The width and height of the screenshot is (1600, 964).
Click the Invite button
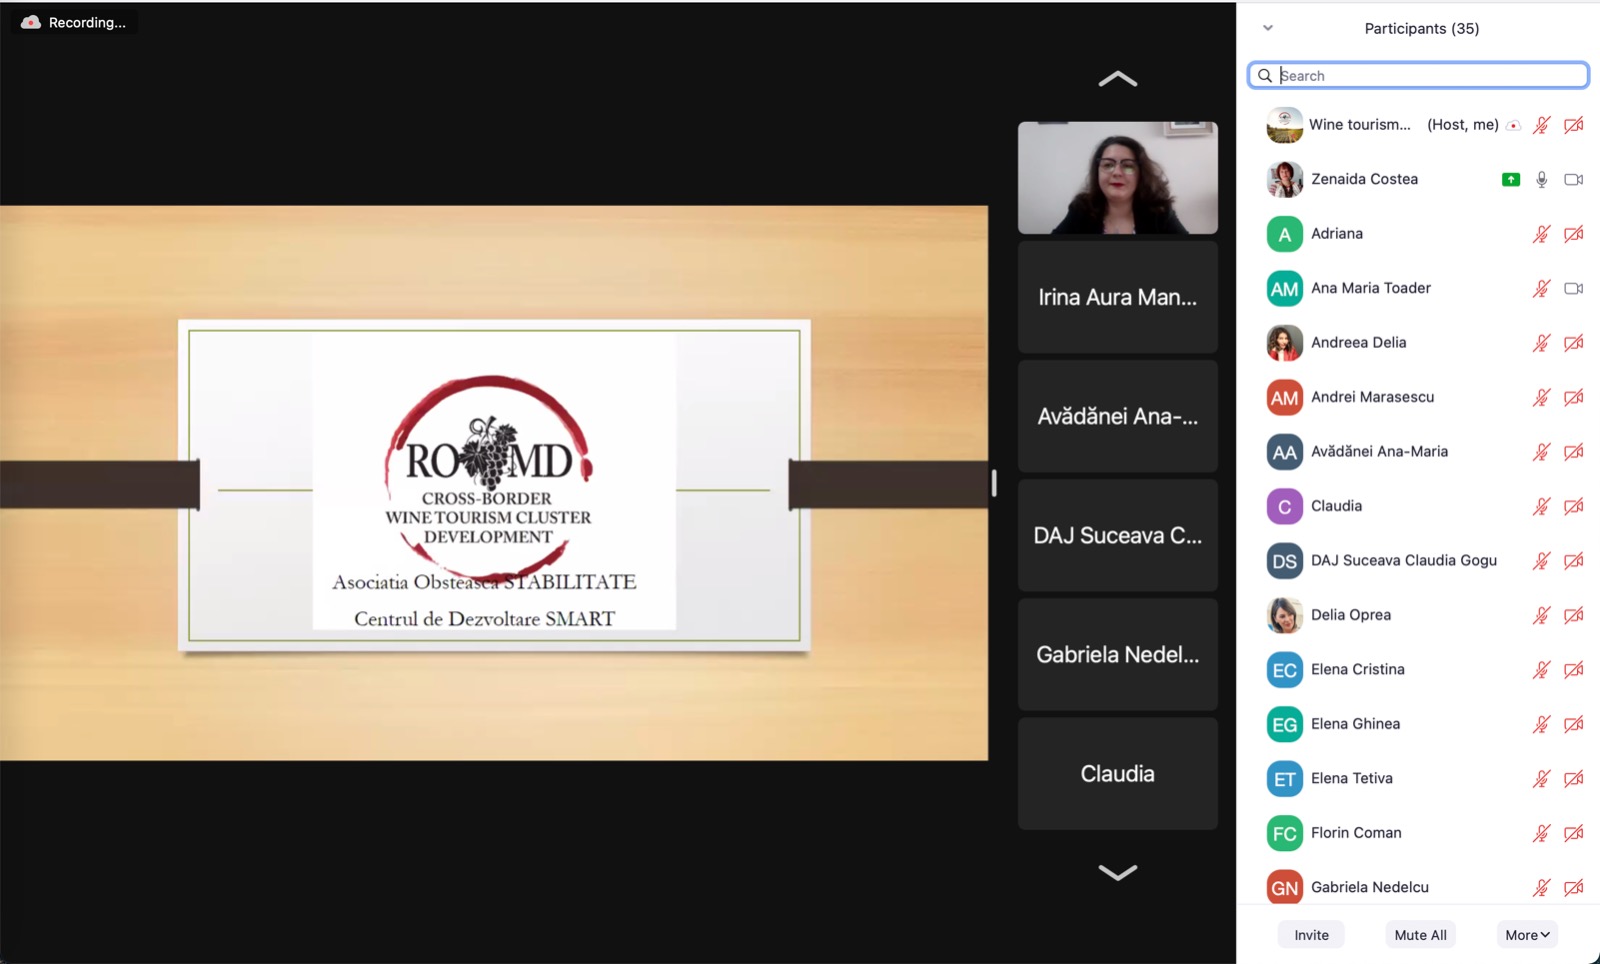pos(1311,935)
